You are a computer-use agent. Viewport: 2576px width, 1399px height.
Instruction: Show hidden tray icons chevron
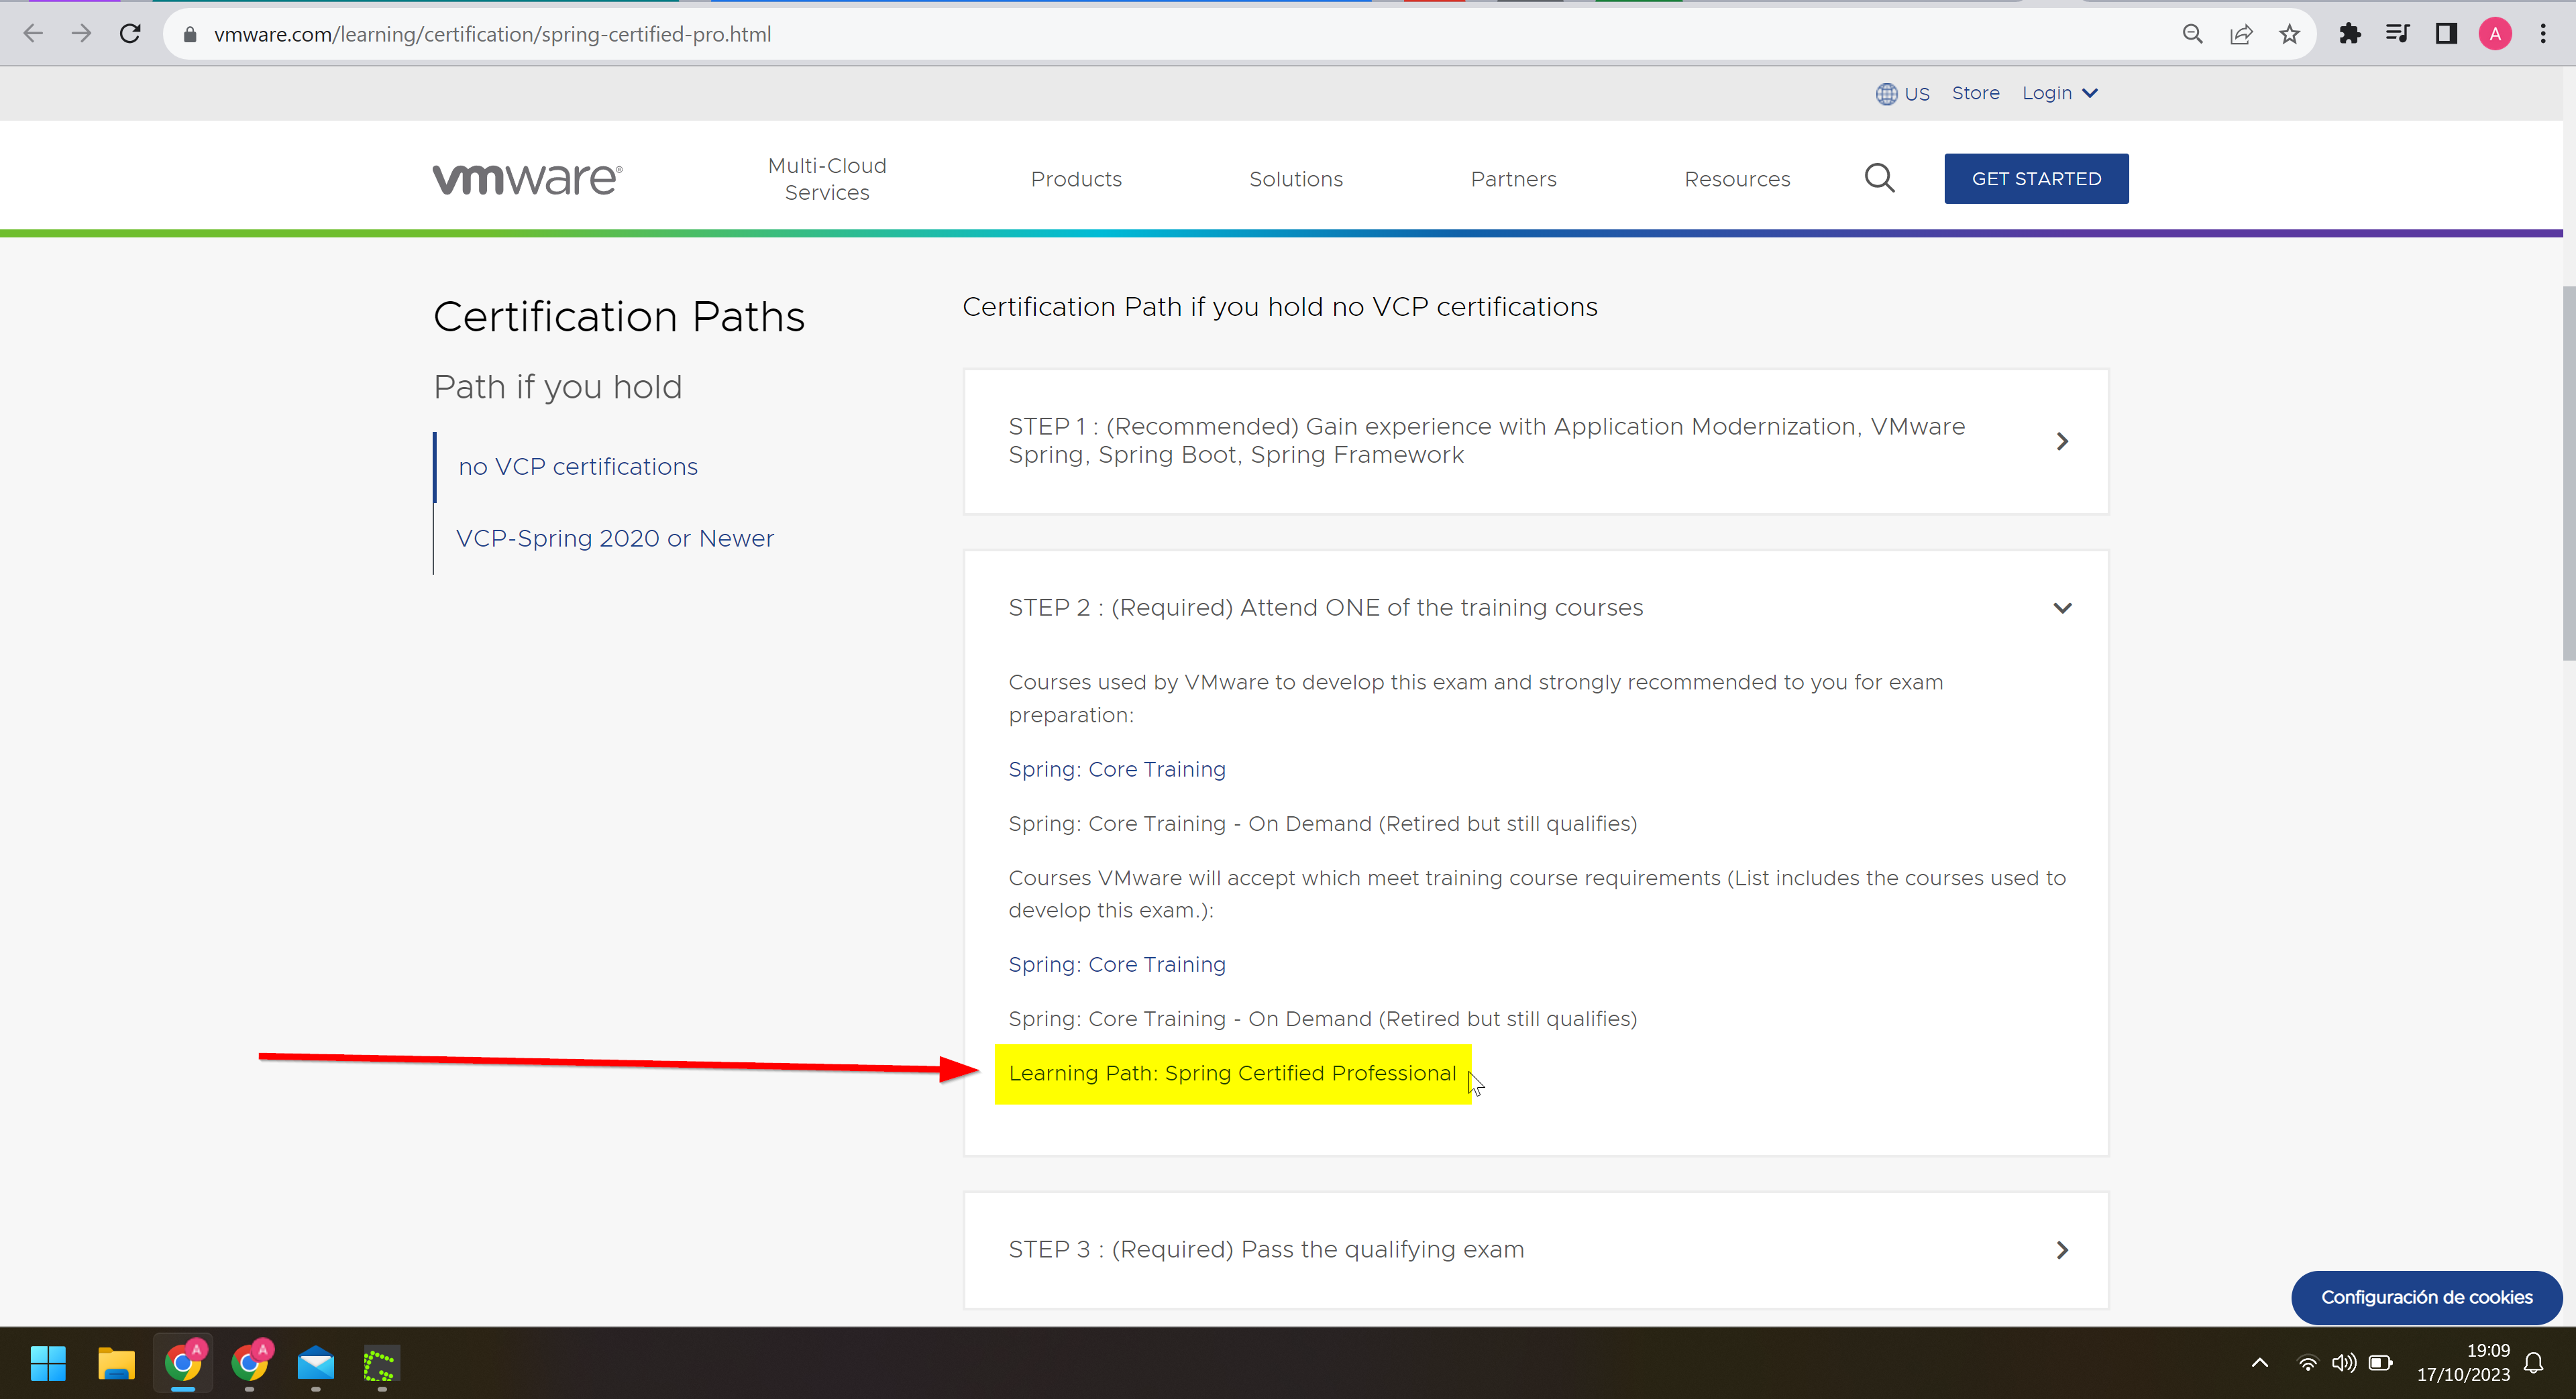coord(2260,1363)
